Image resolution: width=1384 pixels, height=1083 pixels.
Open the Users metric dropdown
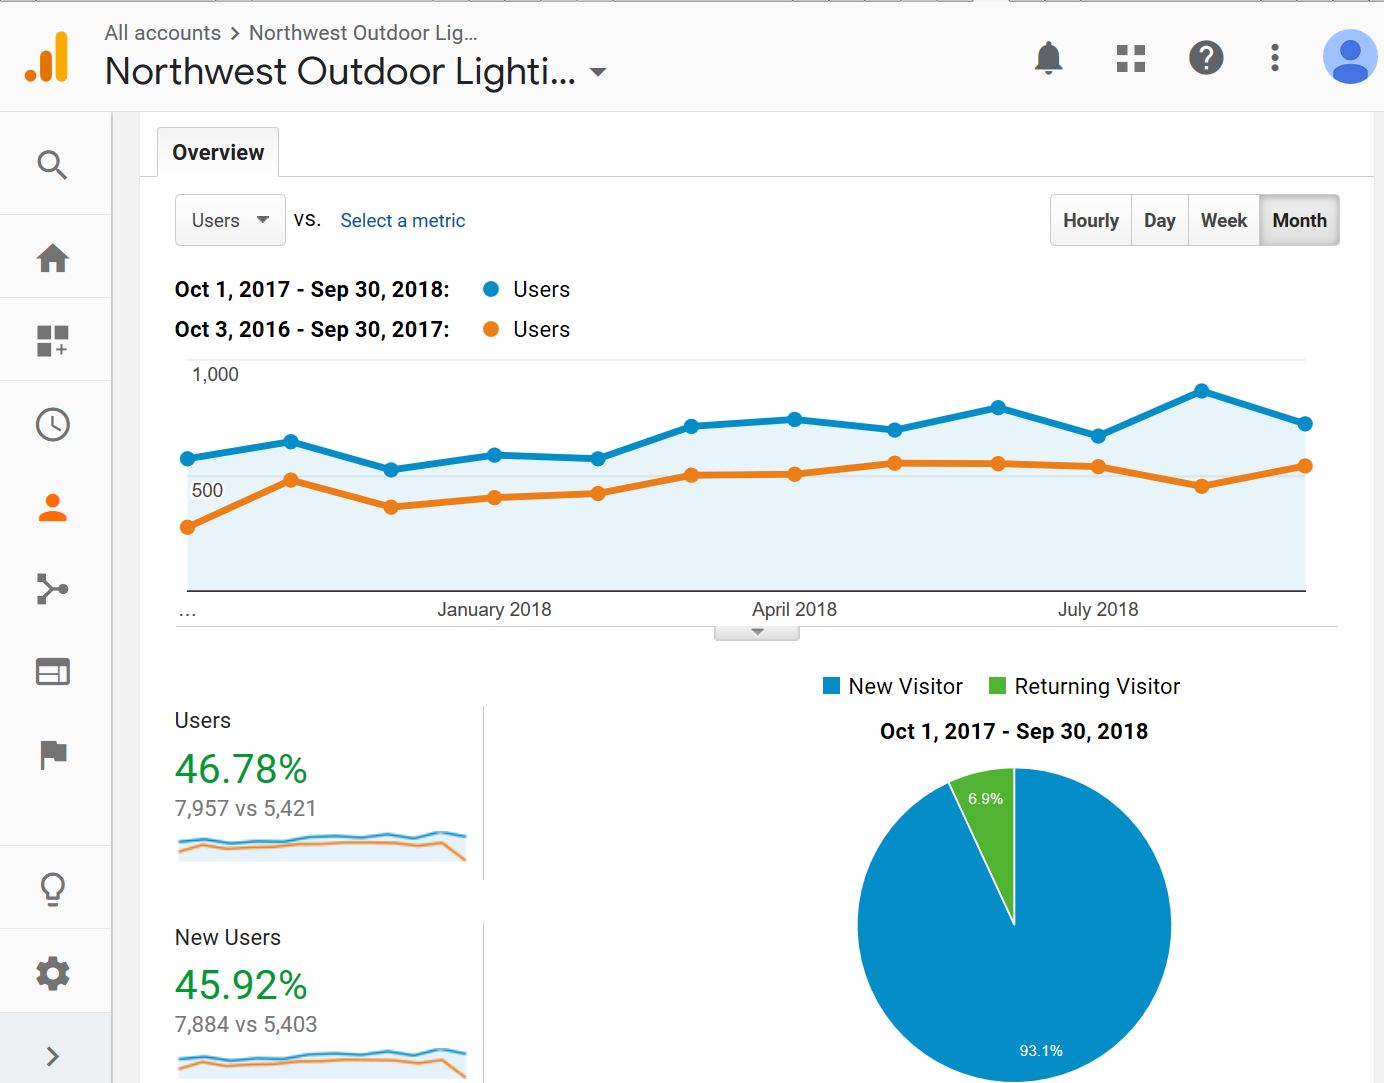click(x=230, y=220)
